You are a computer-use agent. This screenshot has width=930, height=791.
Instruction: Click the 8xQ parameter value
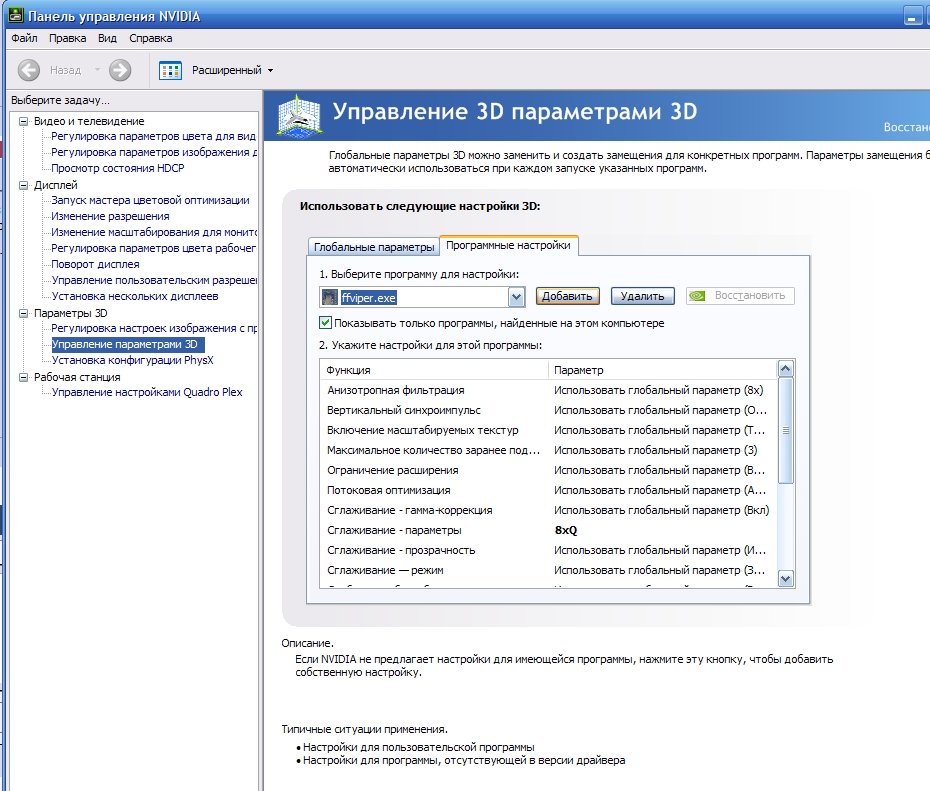point(566,531)
